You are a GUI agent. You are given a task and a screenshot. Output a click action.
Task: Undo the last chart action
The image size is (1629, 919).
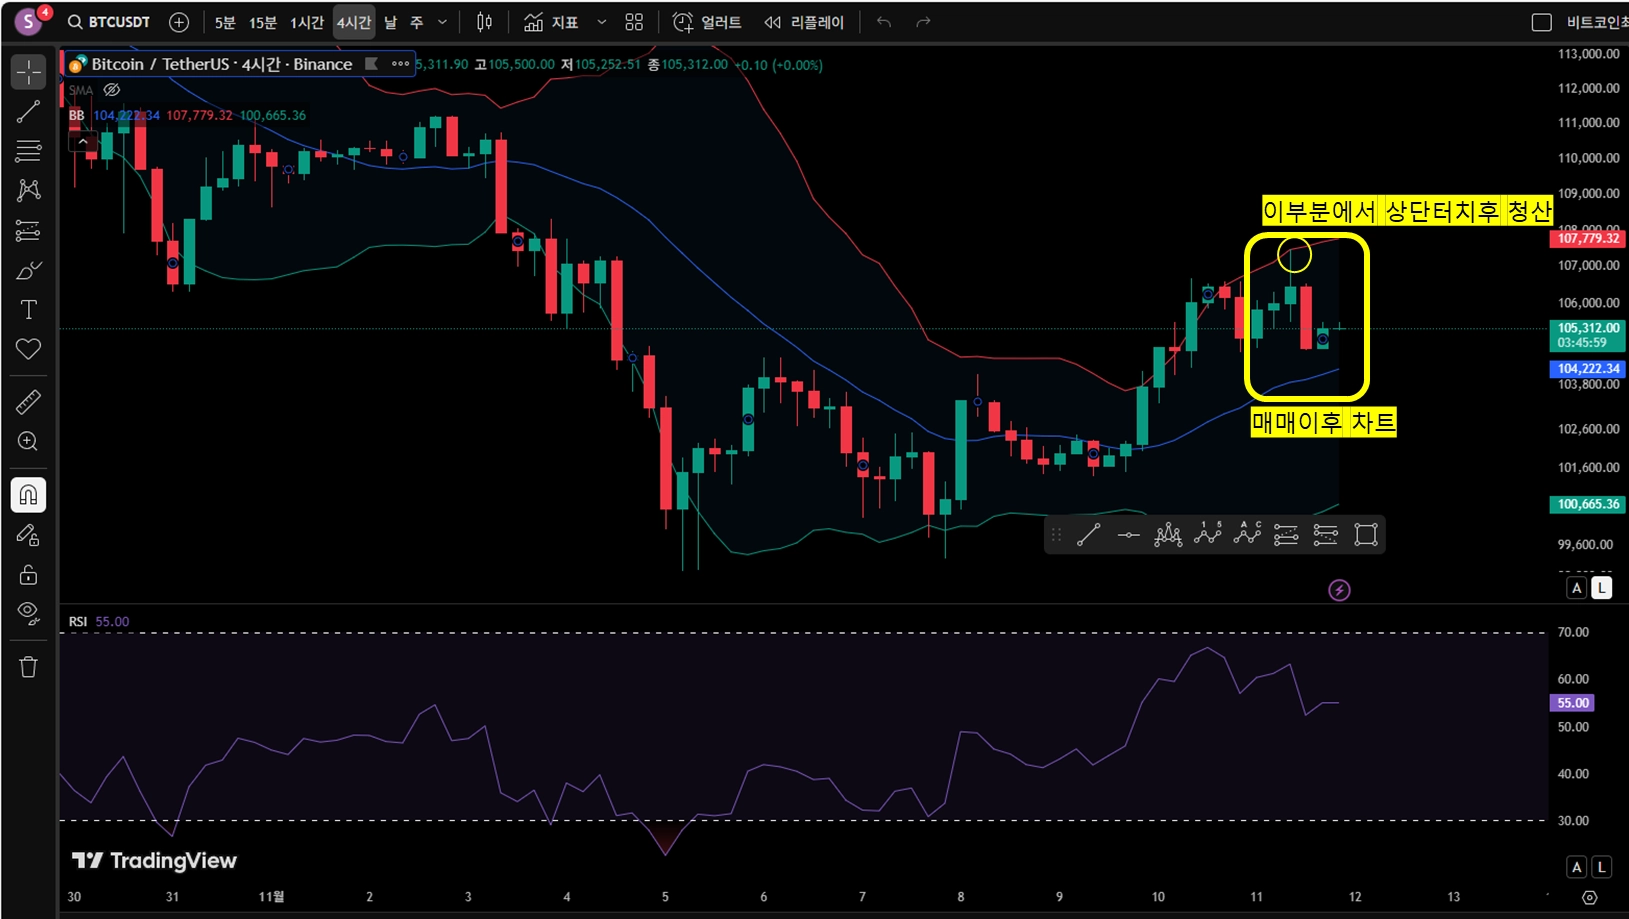[884, 22]
